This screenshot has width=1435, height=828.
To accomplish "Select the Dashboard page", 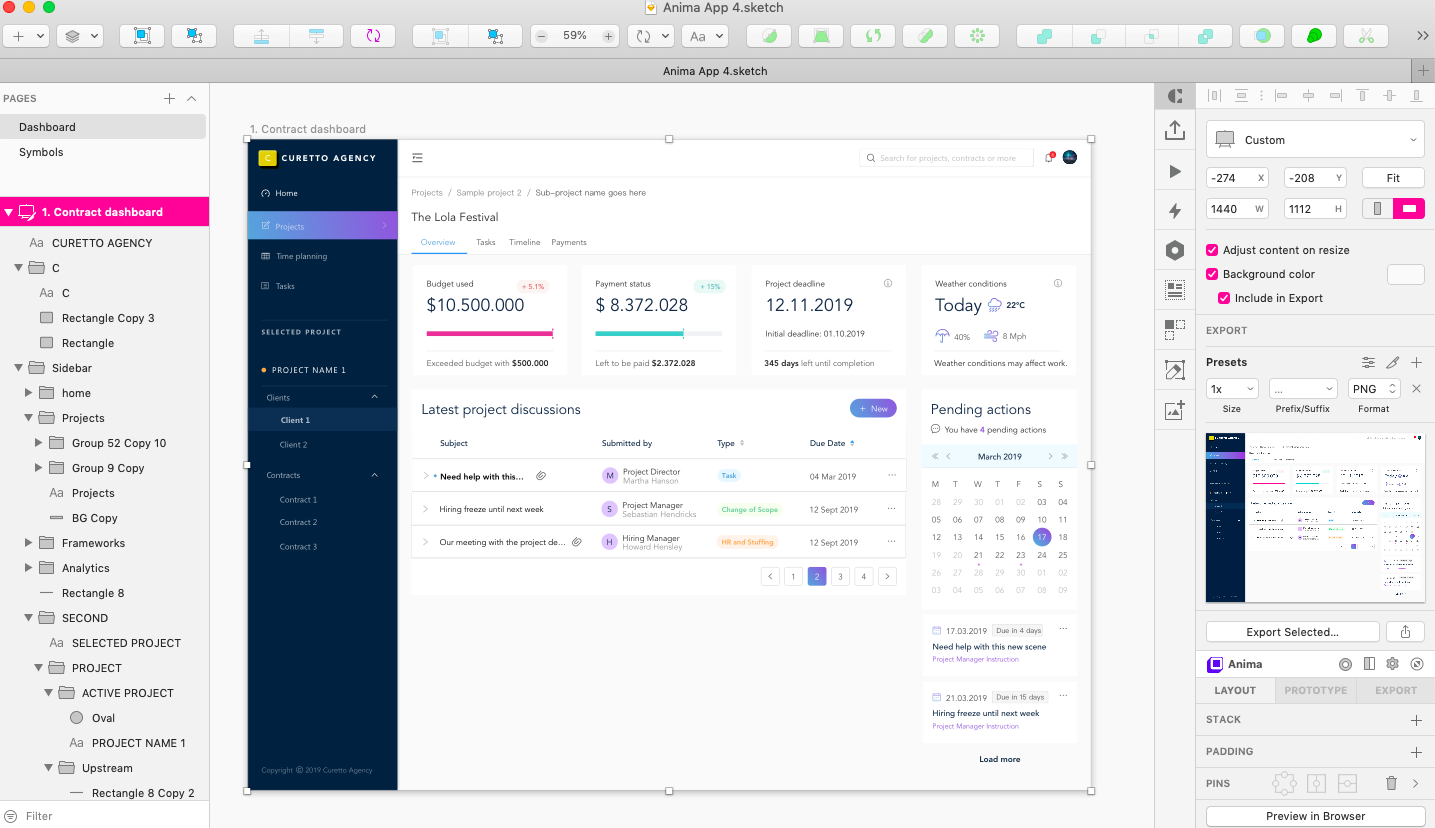I will tap(103, 127).
